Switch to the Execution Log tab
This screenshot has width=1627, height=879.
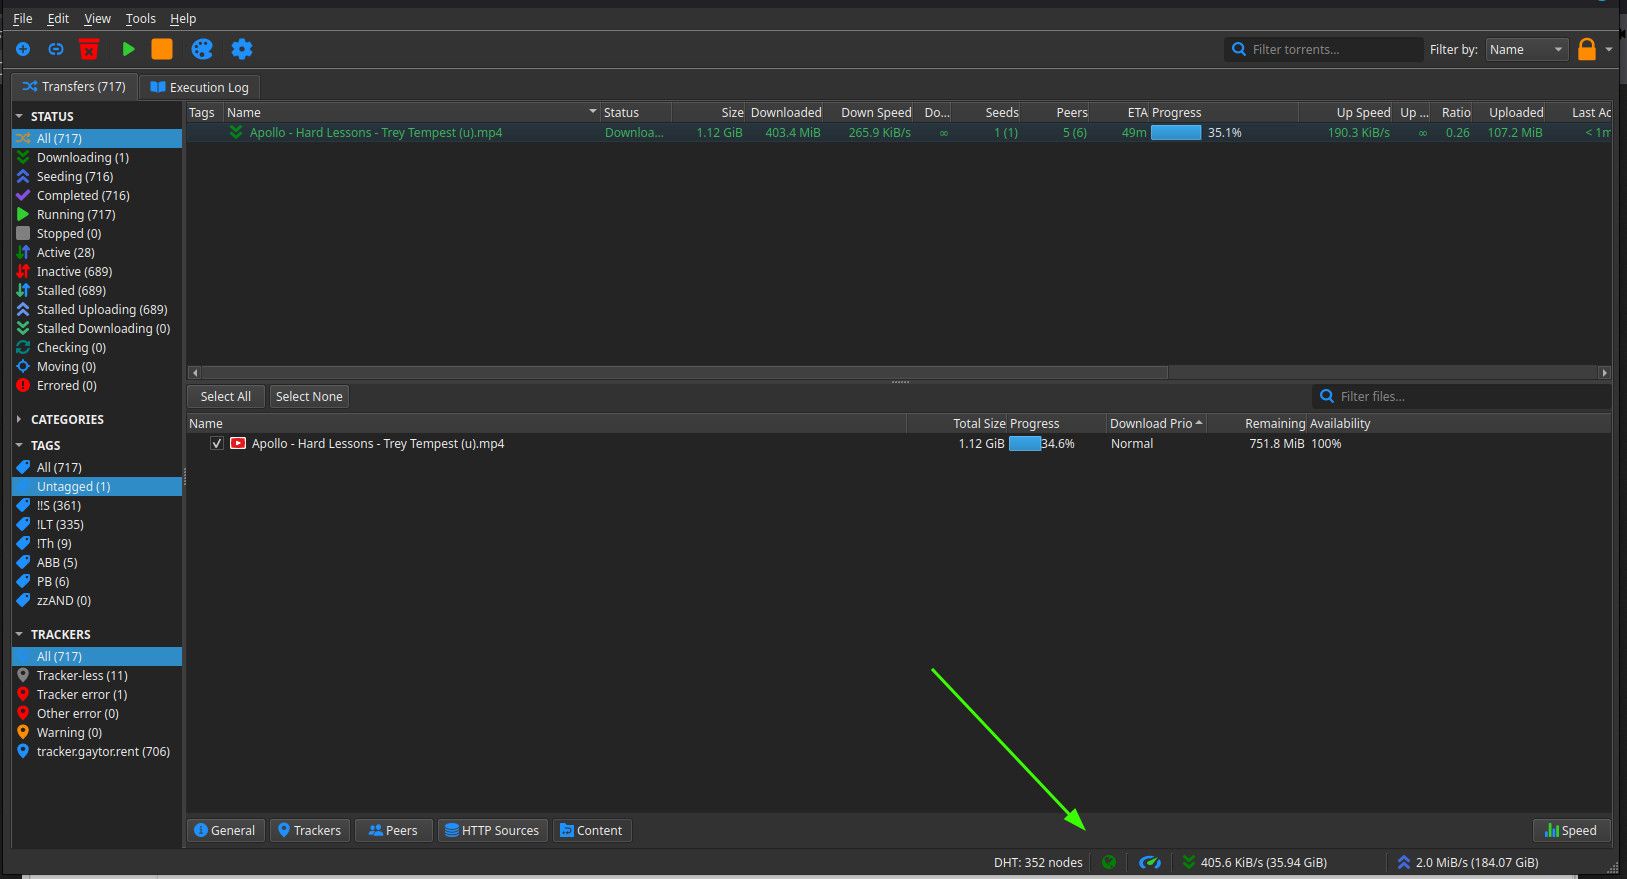(199, 87)
